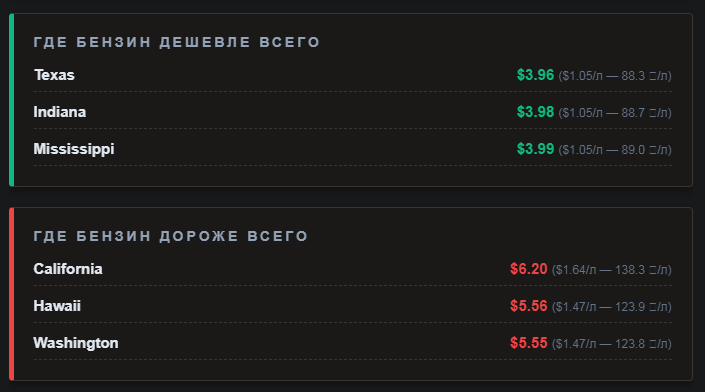Image resolution: width=705 pixels, height=392 pixels.
Task: Select the Indiana state name
Action: [x=60, y=112]
